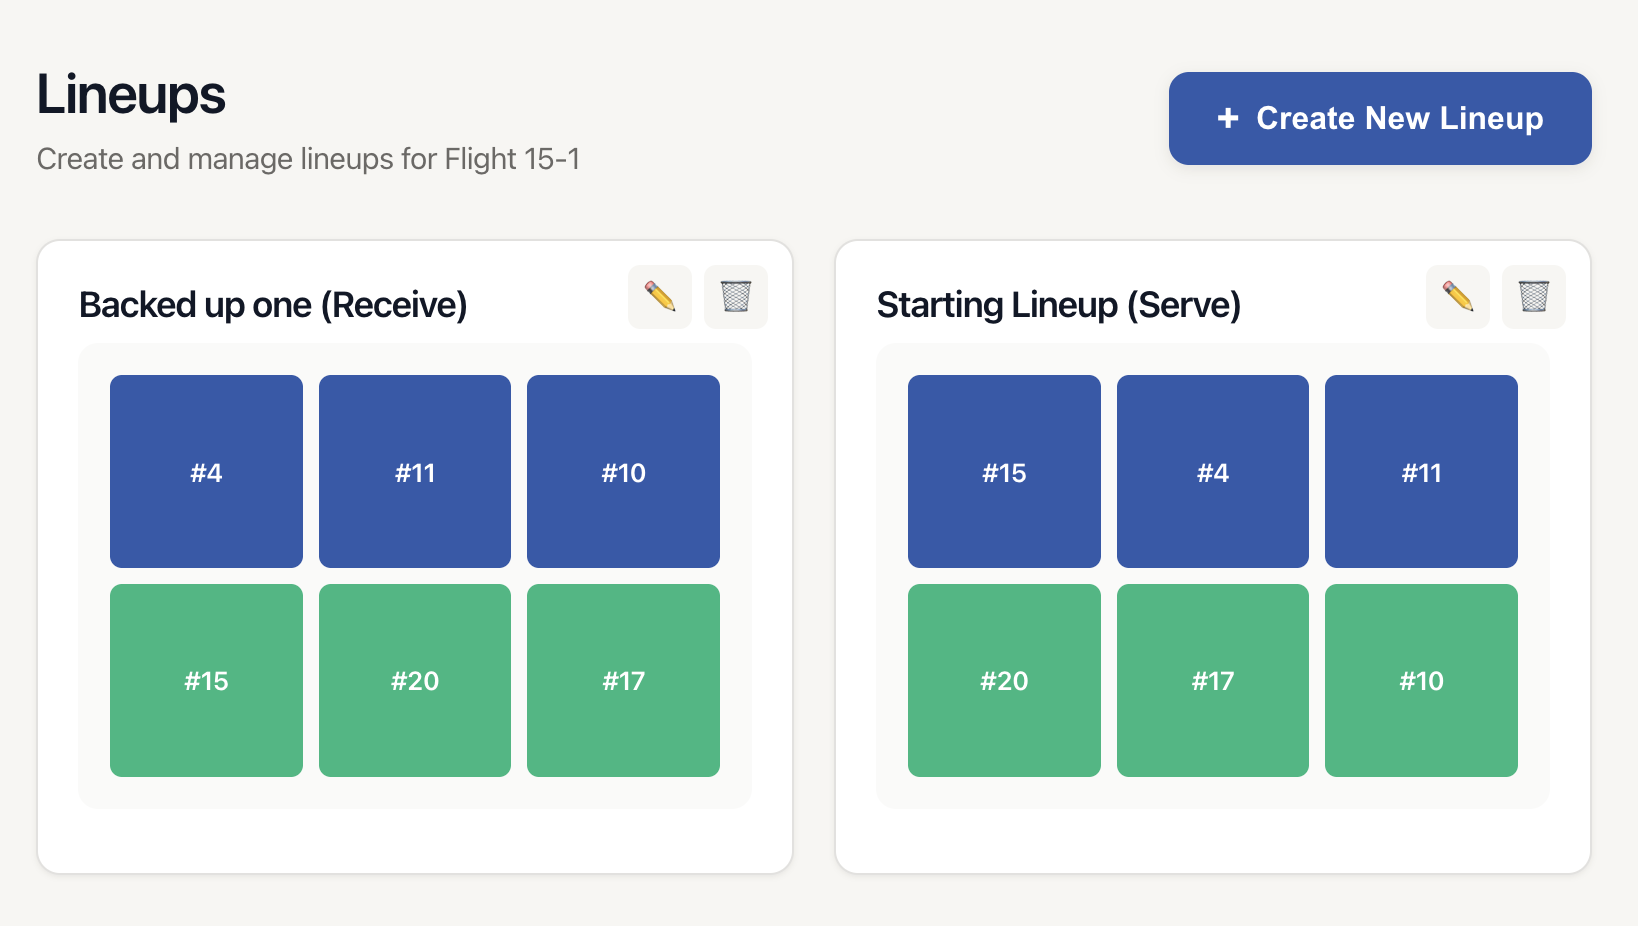Screen dimensions: 1638x926
Task: Select green tile #17 in Starting Lineup
Action: pyautogui.click(x=1212, y=680)
